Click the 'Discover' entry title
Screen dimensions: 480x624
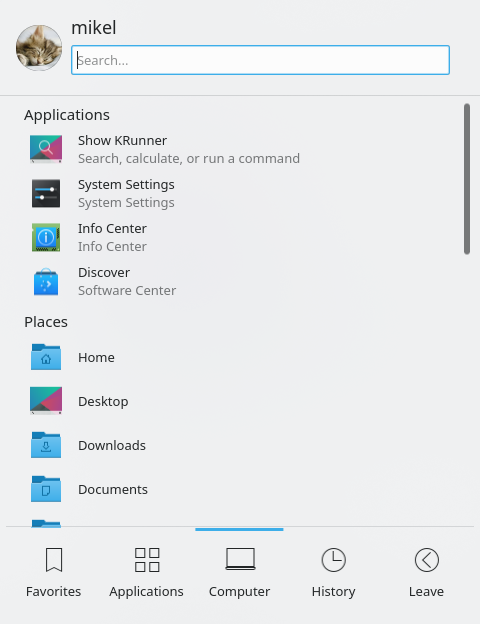[x=104, y=273]
